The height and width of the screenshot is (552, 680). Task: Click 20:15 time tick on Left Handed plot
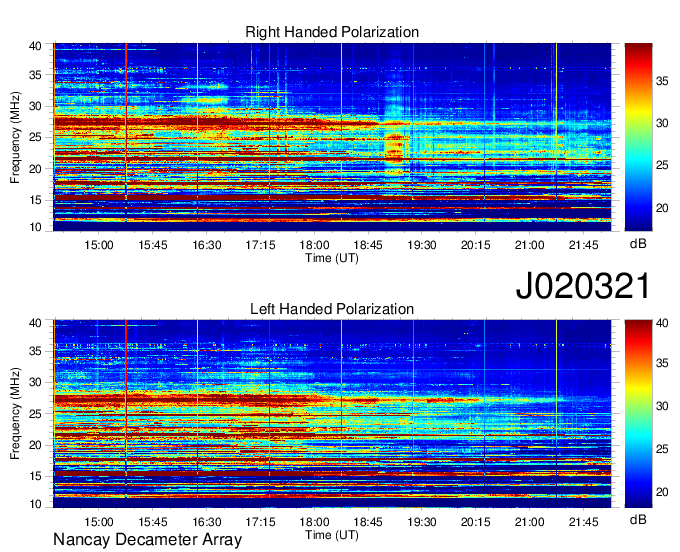pos(475,522)
